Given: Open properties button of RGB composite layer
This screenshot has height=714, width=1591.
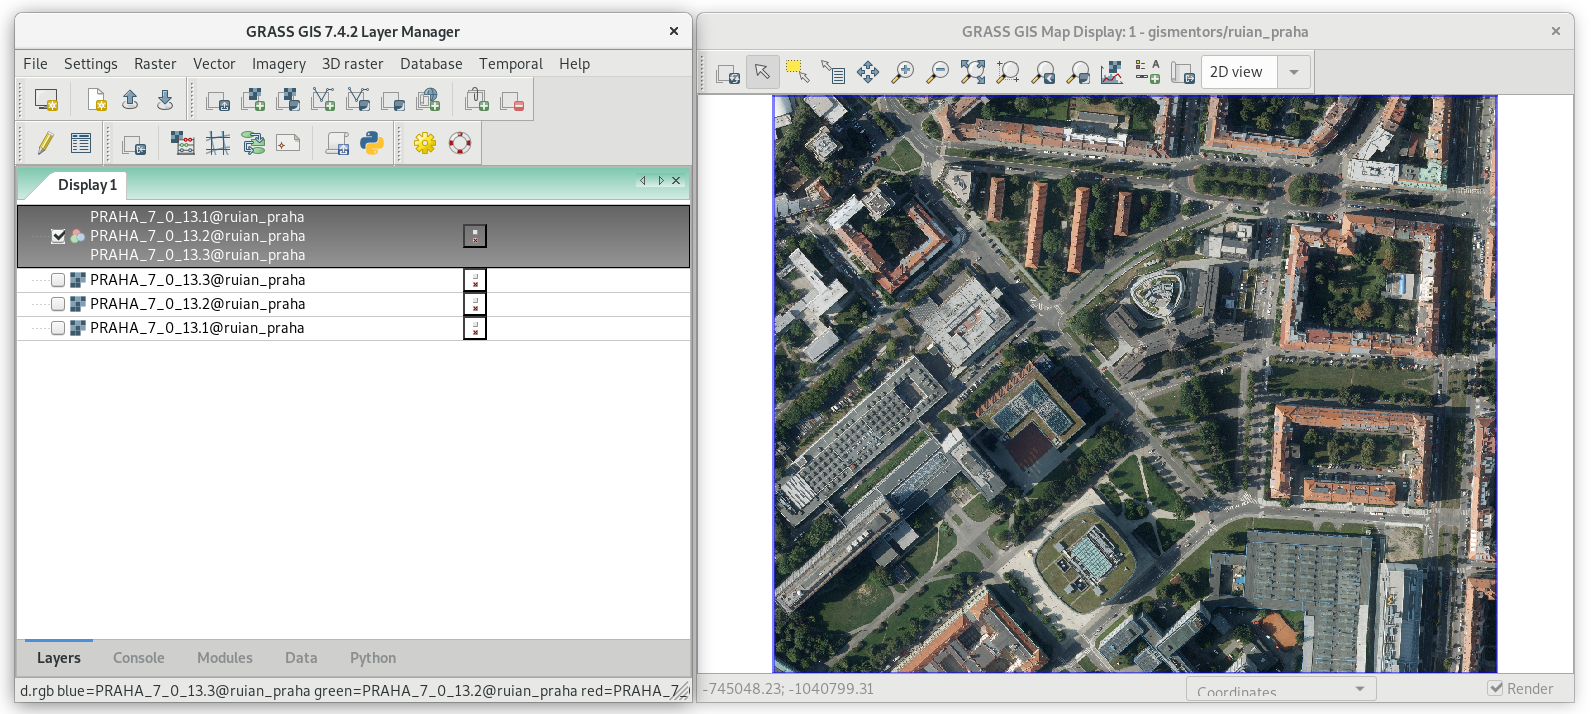Looking at the screenshot, I should [475, 236].
